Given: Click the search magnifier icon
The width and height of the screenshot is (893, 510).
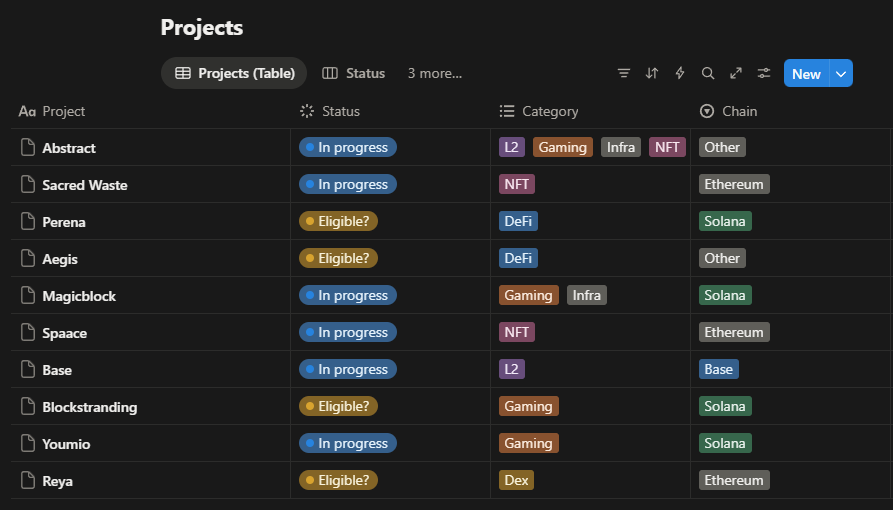Looking at the screenshot, I should [x=708, y=73].
